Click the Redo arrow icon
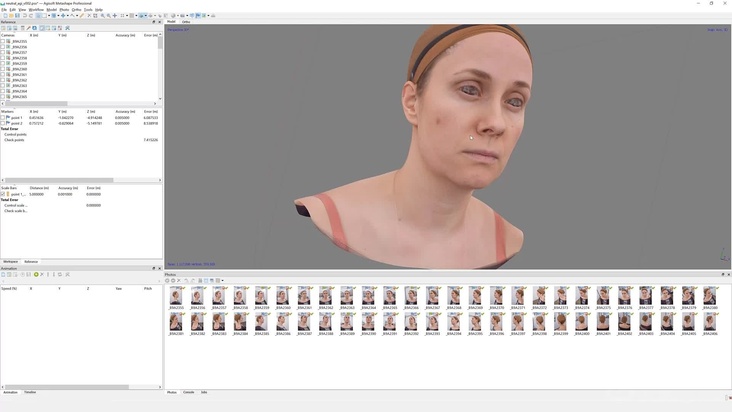 click(x=31, y=15)
